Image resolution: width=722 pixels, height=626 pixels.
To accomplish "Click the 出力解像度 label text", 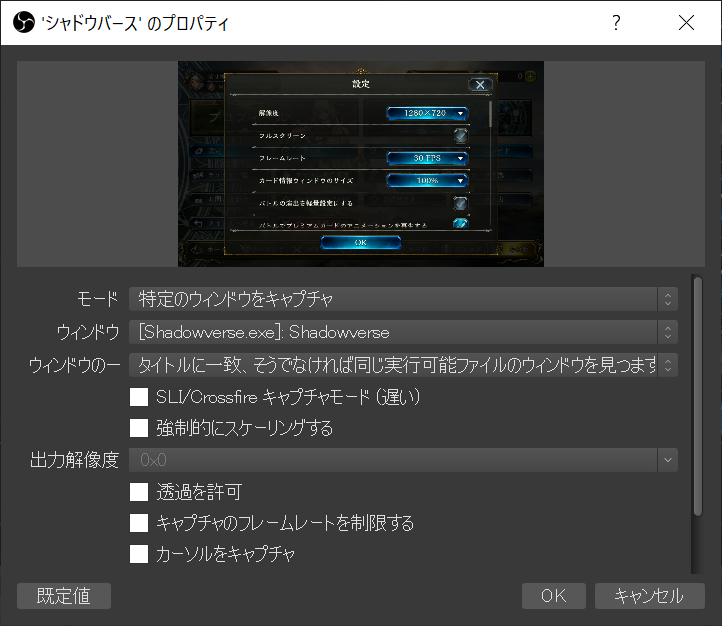I will (x=74, y=460).
